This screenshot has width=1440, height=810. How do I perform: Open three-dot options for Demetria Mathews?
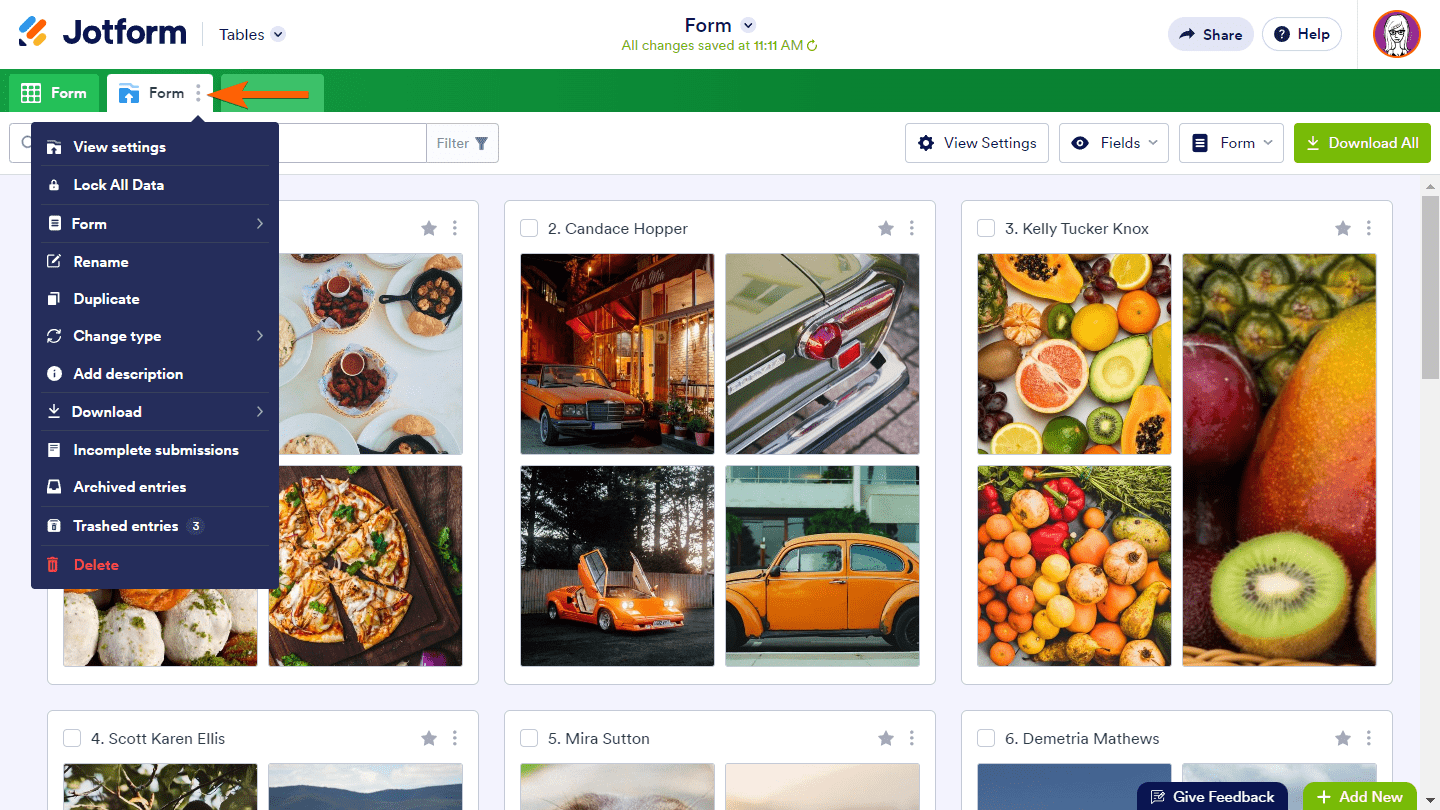pyautogui.click(x=1369, y=738)
